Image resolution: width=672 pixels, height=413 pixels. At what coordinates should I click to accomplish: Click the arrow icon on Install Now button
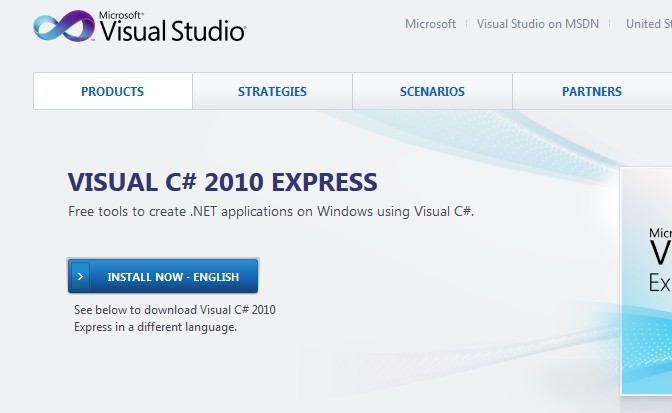(81, 276)
